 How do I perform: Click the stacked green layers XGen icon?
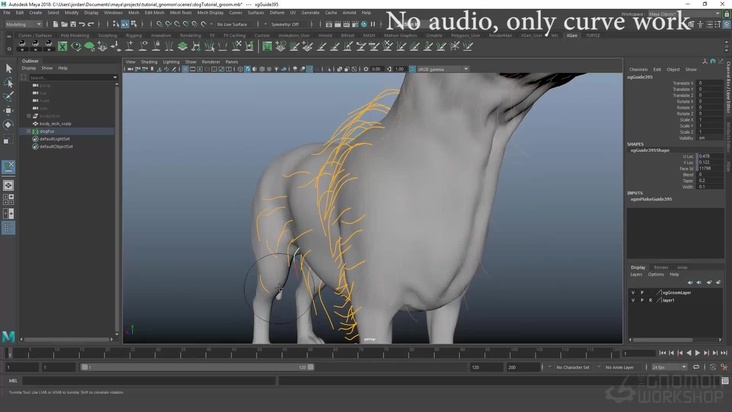coord(183,46)
